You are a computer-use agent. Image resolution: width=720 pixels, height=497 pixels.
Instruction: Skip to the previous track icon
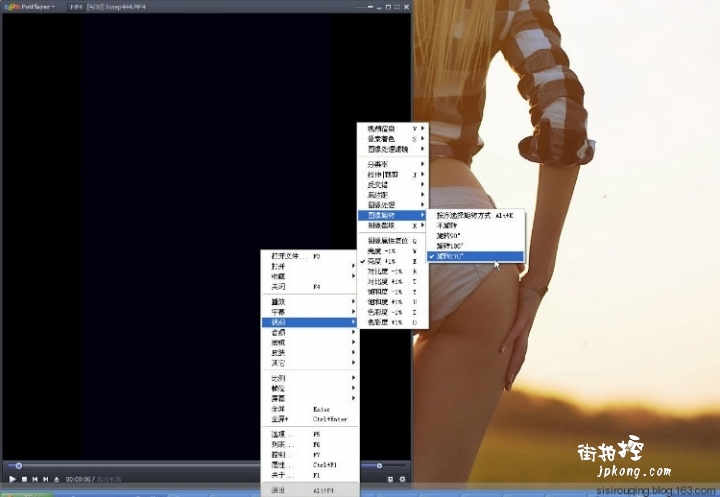35,480
